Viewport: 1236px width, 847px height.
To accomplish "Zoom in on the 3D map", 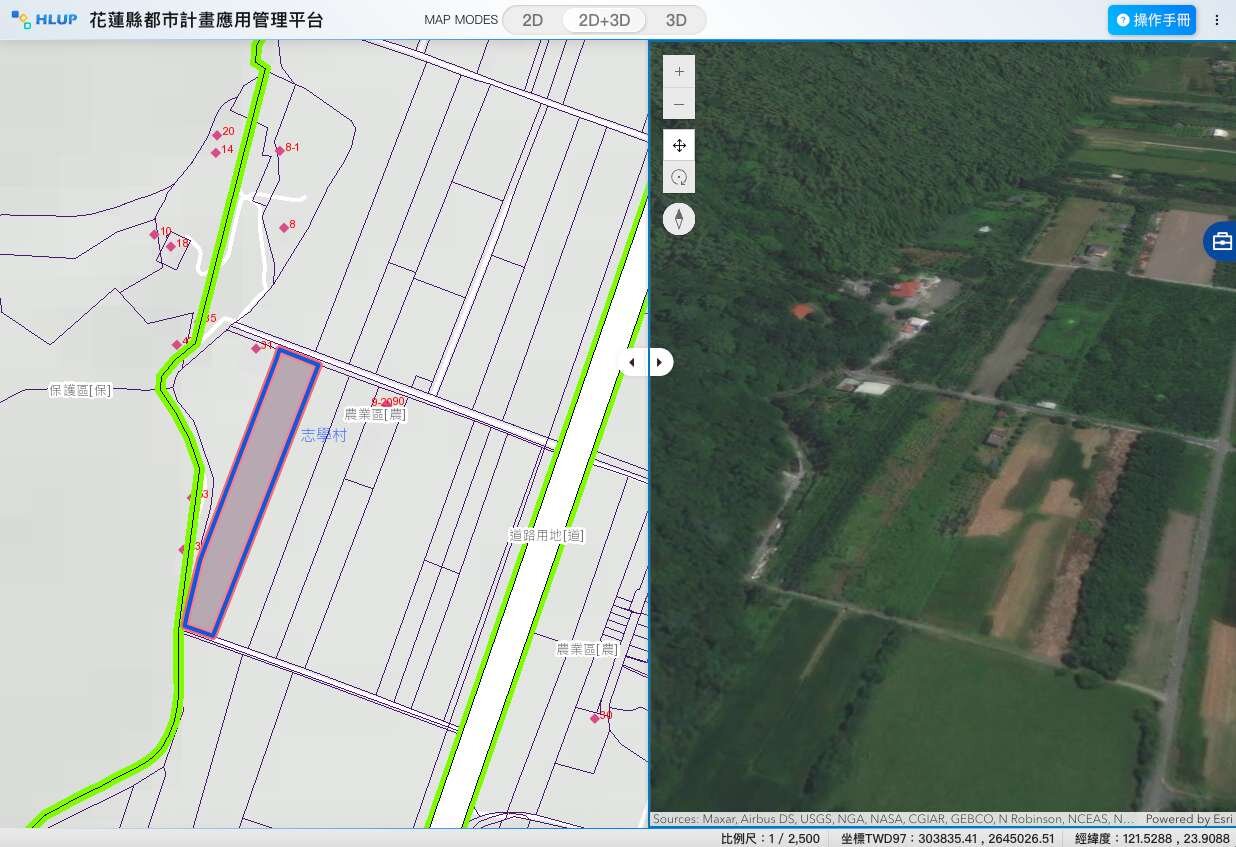I will click(679, 72).
